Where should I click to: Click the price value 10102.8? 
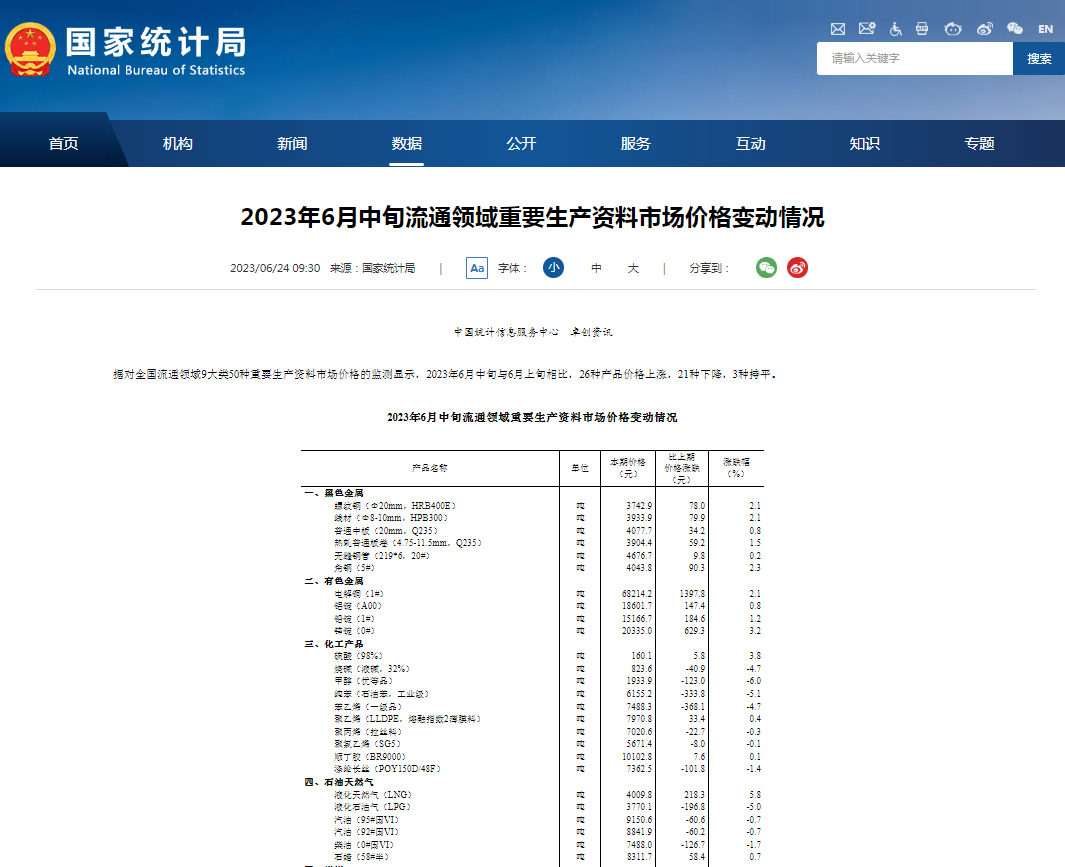coord(636,756)
